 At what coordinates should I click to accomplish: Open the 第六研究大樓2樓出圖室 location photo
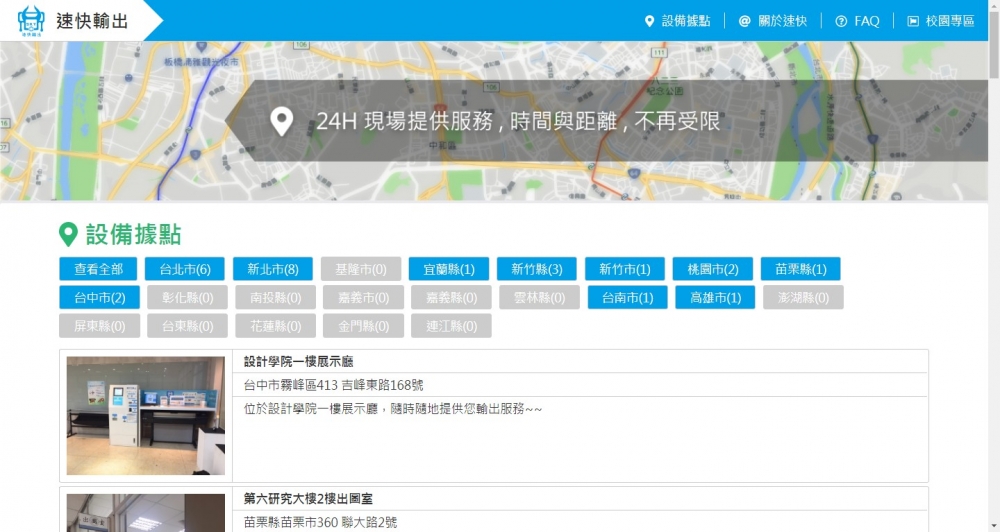tap(145, 513)
